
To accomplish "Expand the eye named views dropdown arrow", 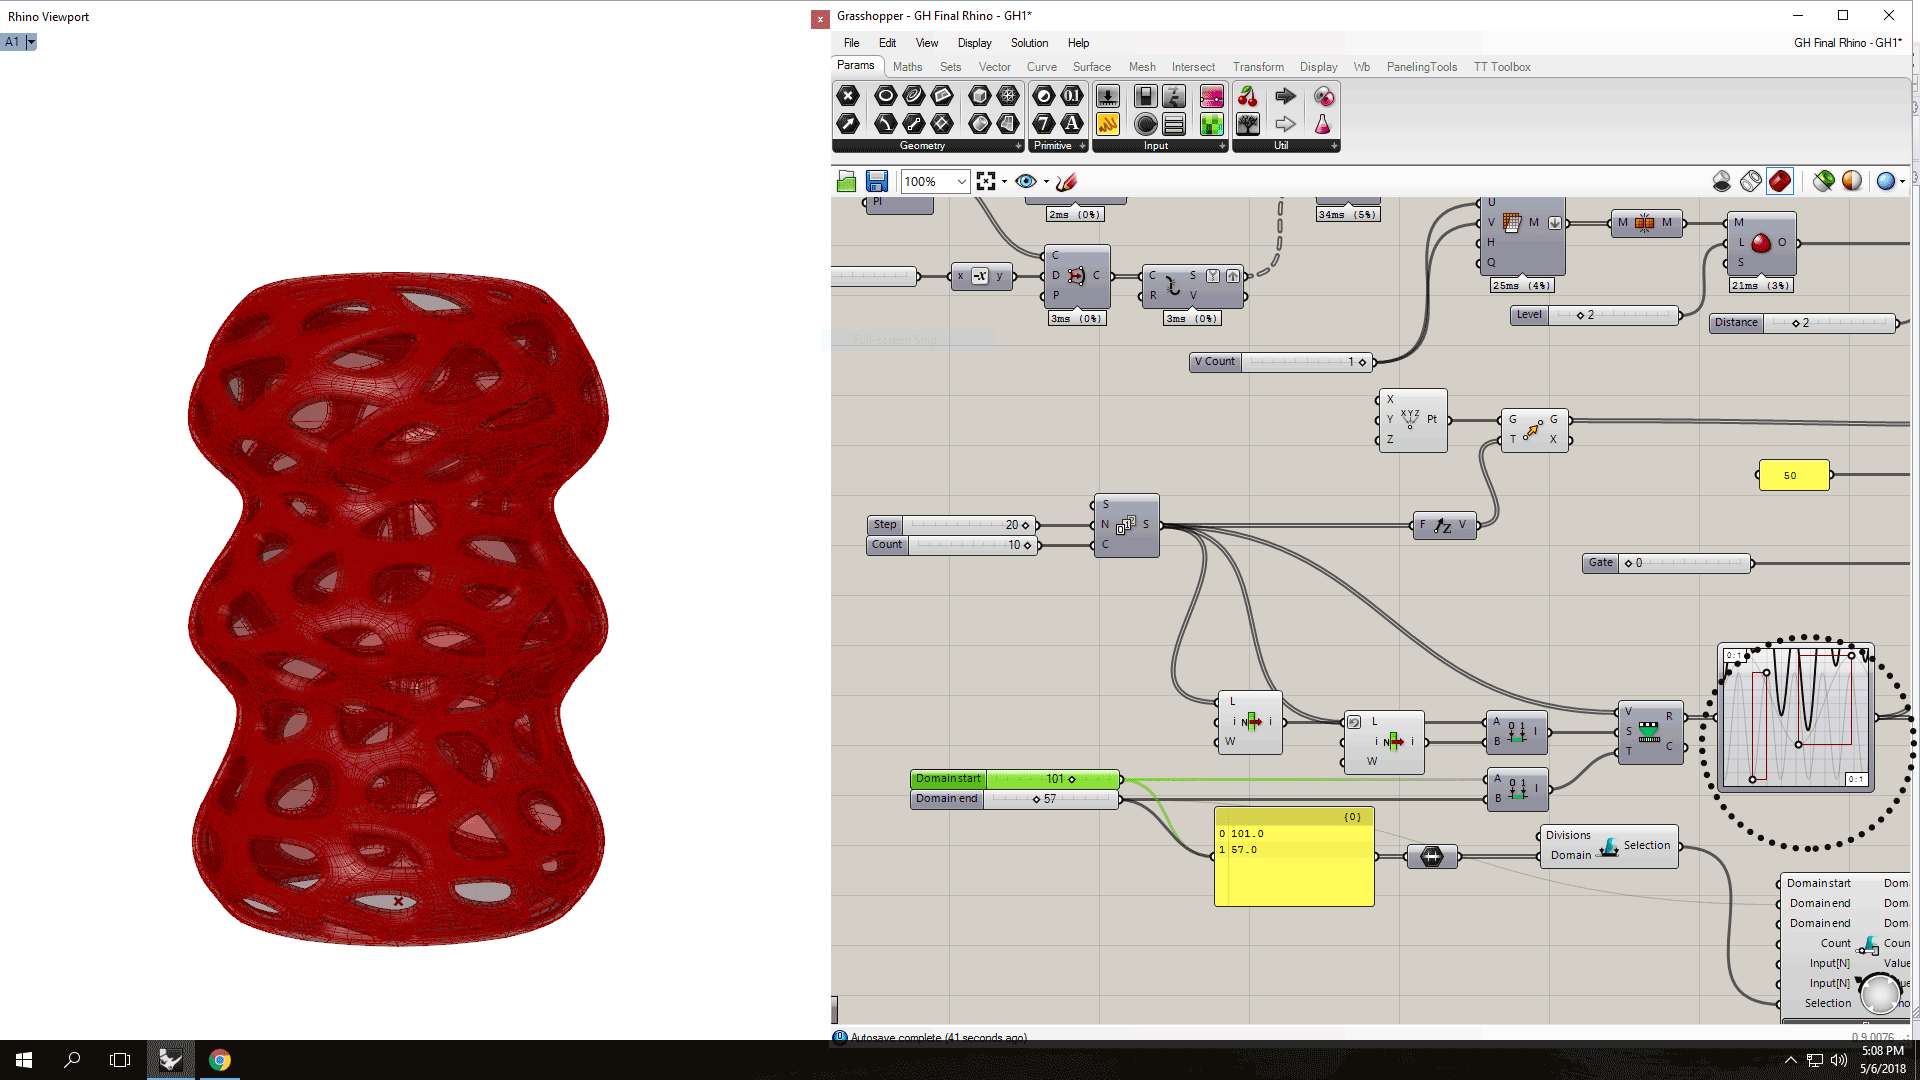I will coord(1046,182).
